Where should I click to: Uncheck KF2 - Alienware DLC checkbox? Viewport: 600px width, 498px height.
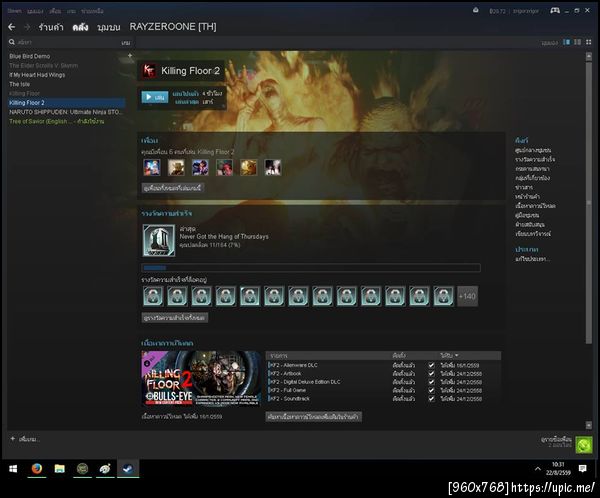tap(431, 365)
